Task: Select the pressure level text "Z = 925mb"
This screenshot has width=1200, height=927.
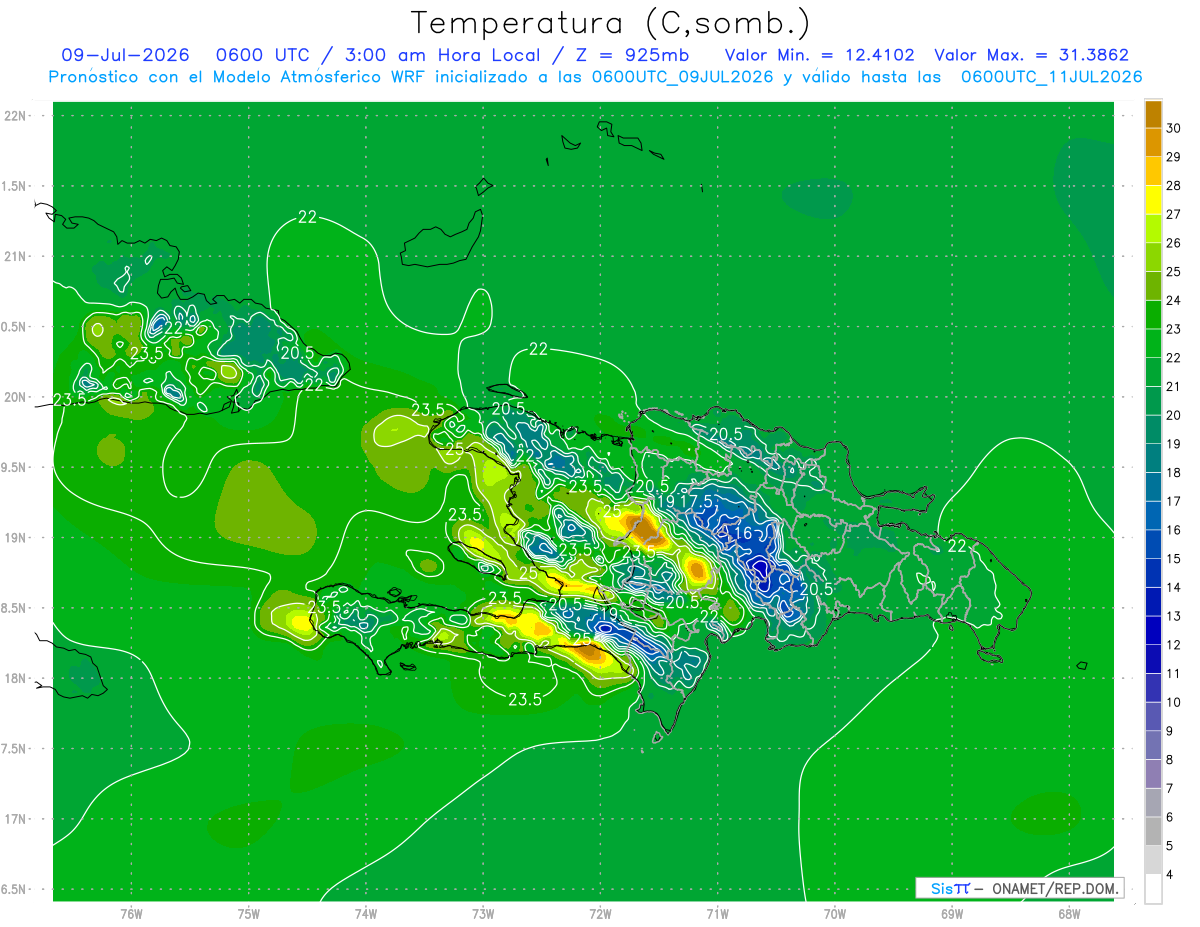Action: (635, 55)
